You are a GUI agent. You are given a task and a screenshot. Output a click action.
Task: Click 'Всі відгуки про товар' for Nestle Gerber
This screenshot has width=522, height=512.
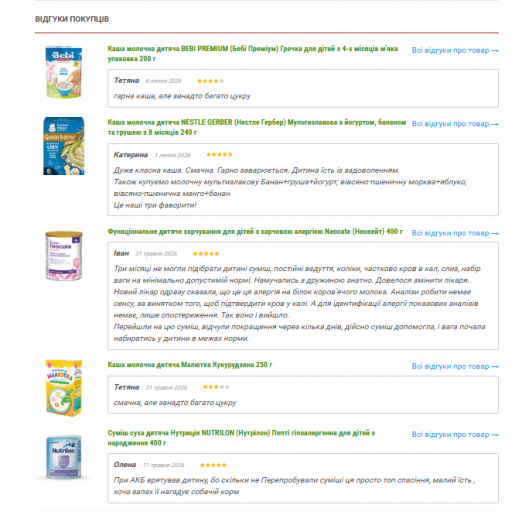455,124
